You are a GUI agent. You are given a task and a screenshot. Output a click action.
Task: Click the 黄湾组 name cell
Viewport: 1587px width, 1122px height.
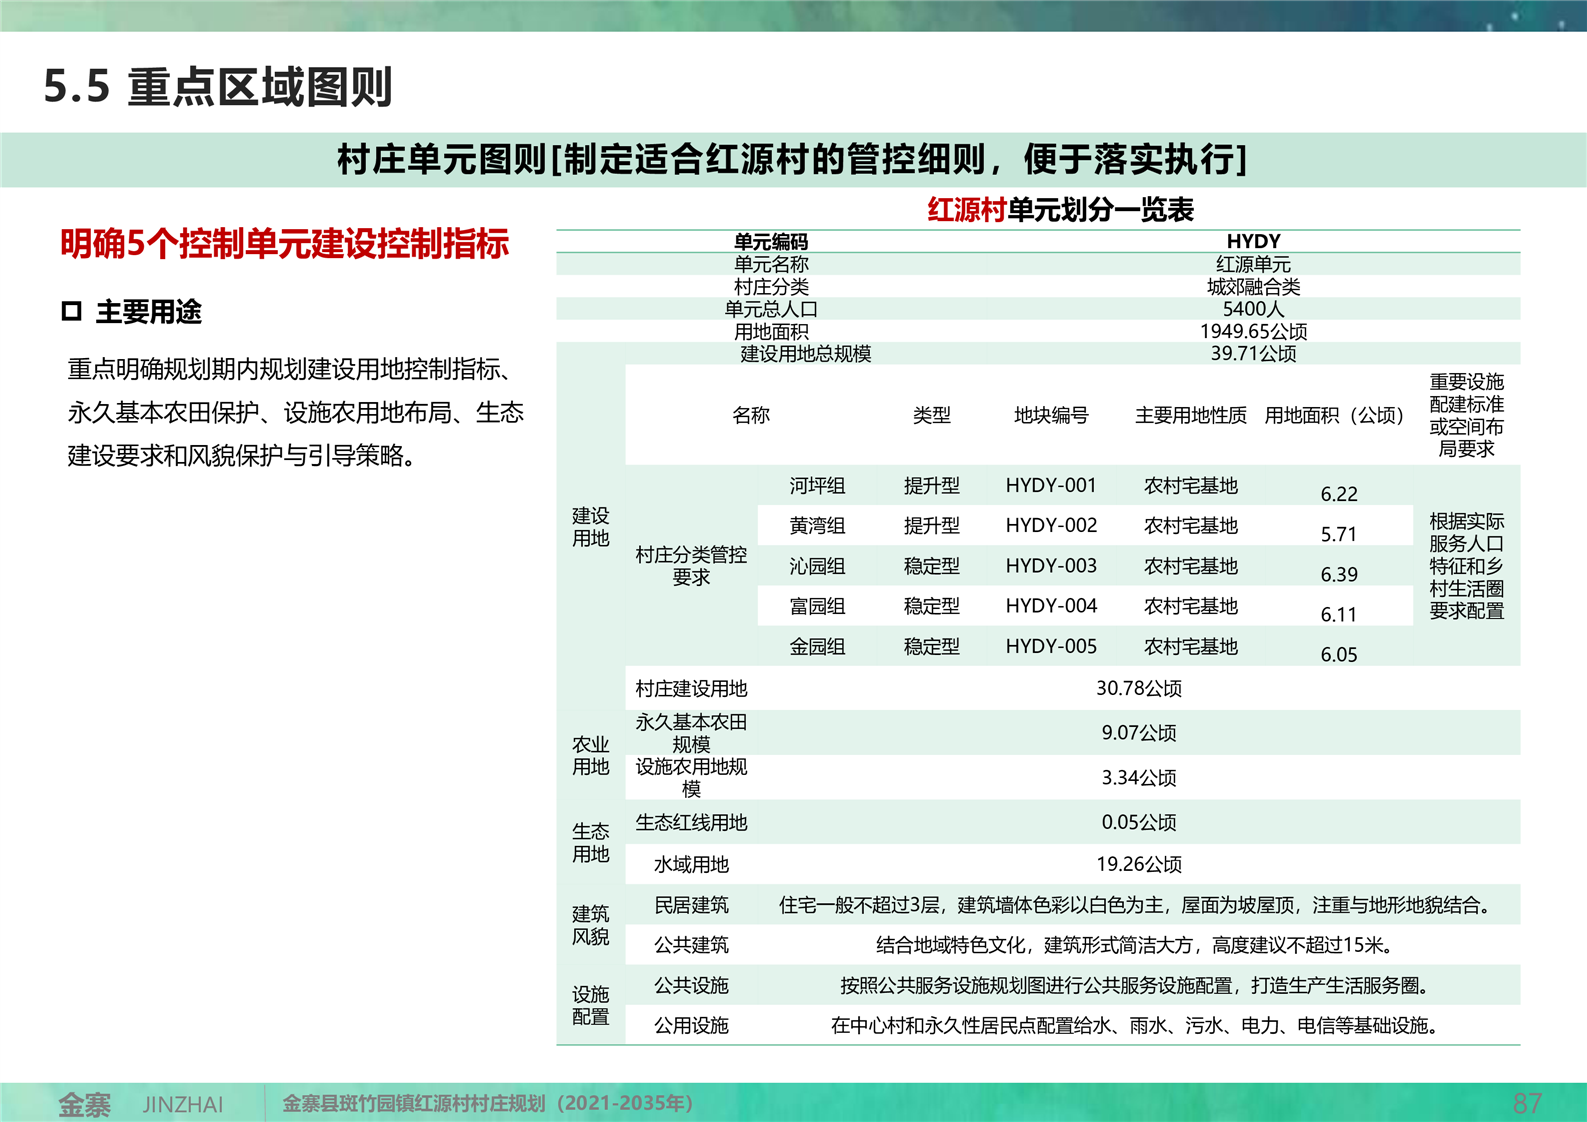point(817,526)
